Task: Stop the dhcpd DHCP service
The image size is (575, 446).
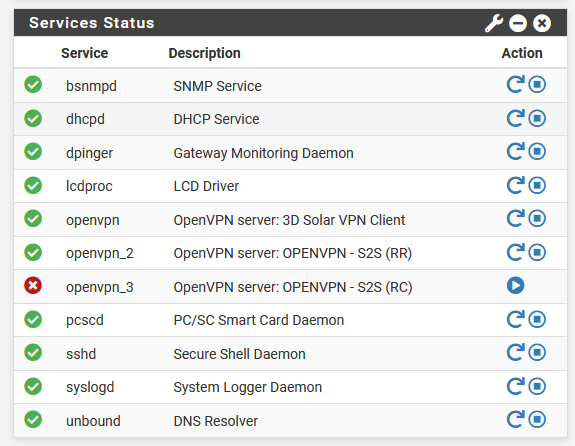Action: (x=537, y=118)
